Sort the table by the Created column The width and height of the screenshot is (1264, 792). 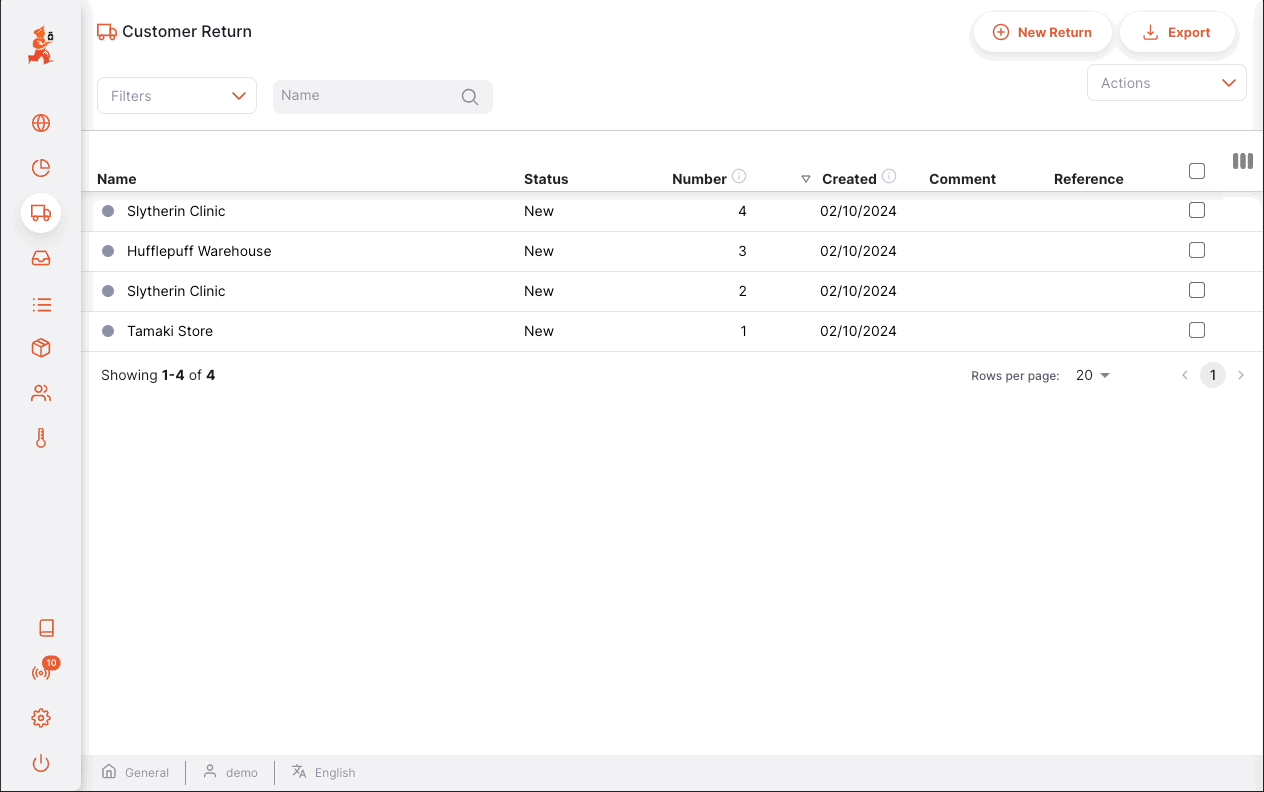[849, 179]
